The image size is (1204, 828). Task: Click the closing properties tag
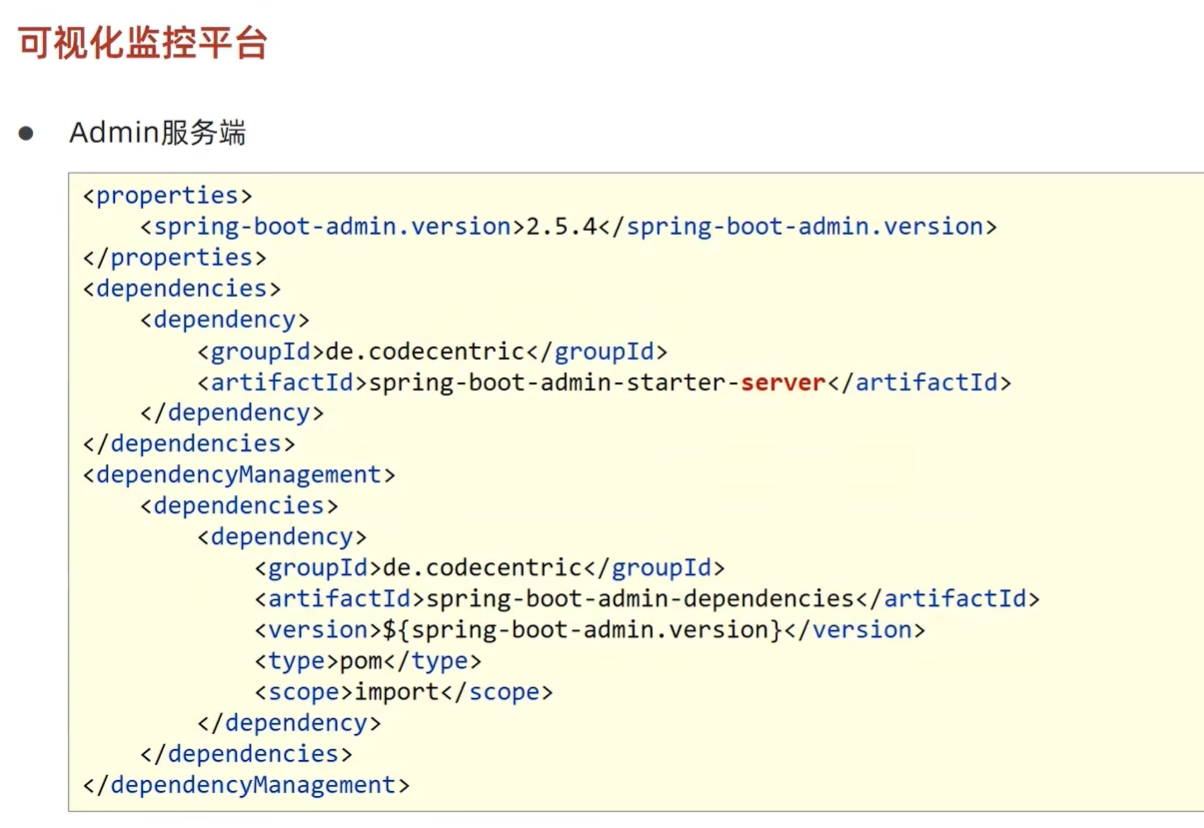click(174, 257)
